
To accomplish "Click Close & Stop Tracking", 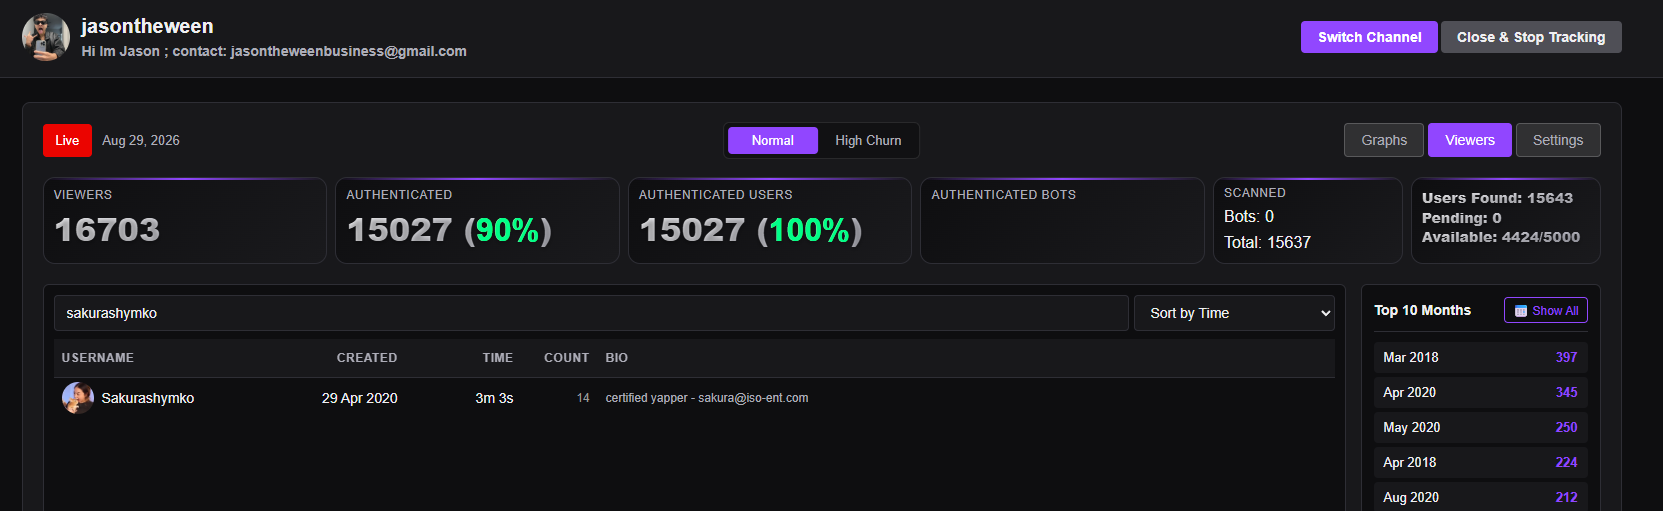I will tap(1531, 37).
